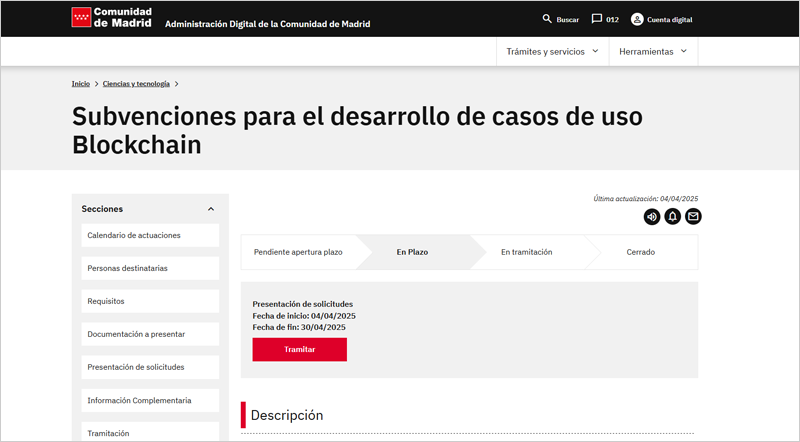
Task: Select the En tramitación stage tab
Action: pyautogui.click(x=526, y=252)
